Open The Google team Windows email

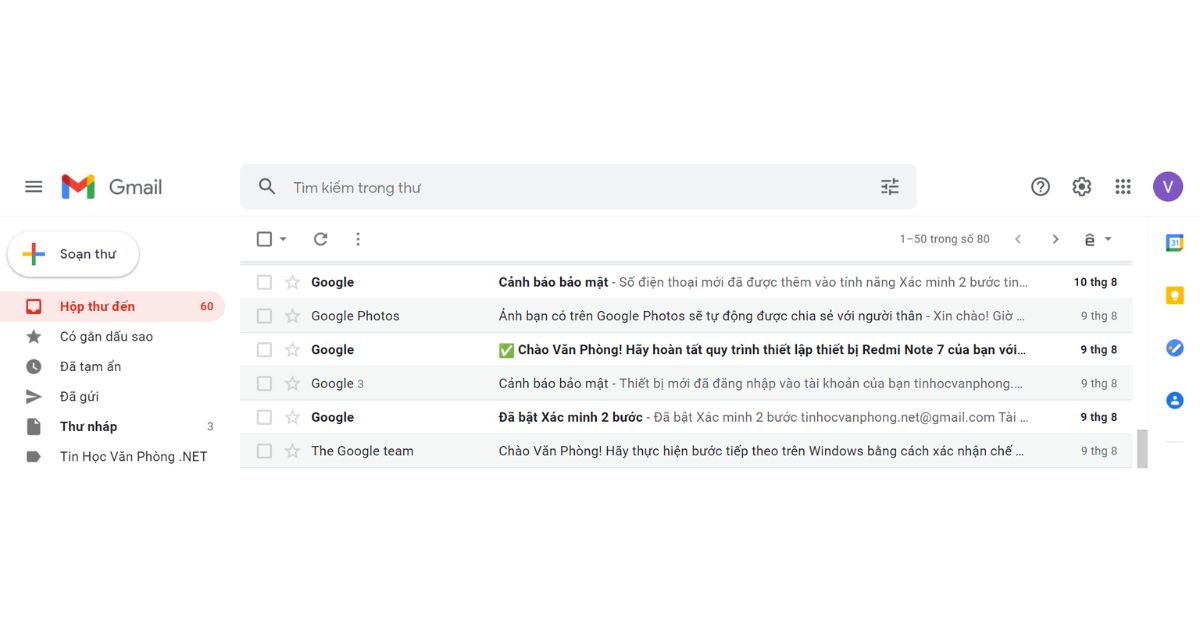(686, 451)
